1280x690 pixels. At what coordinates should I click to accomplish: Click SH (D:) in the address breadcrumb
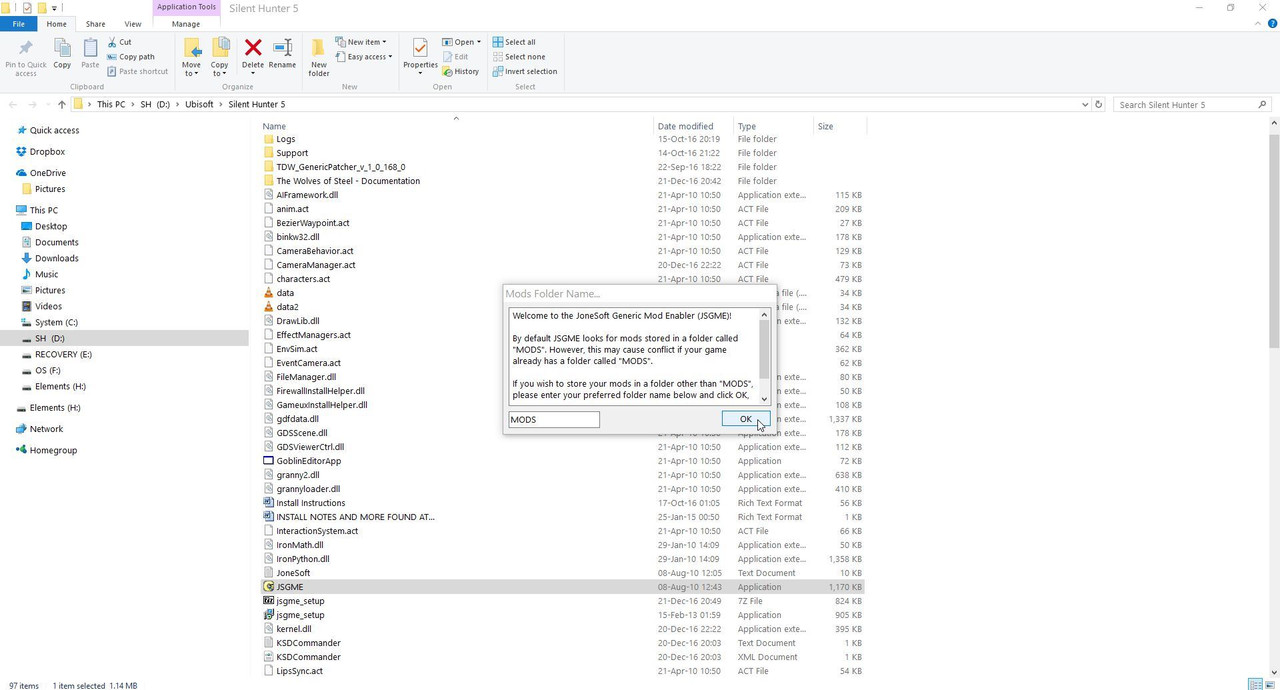154,104
